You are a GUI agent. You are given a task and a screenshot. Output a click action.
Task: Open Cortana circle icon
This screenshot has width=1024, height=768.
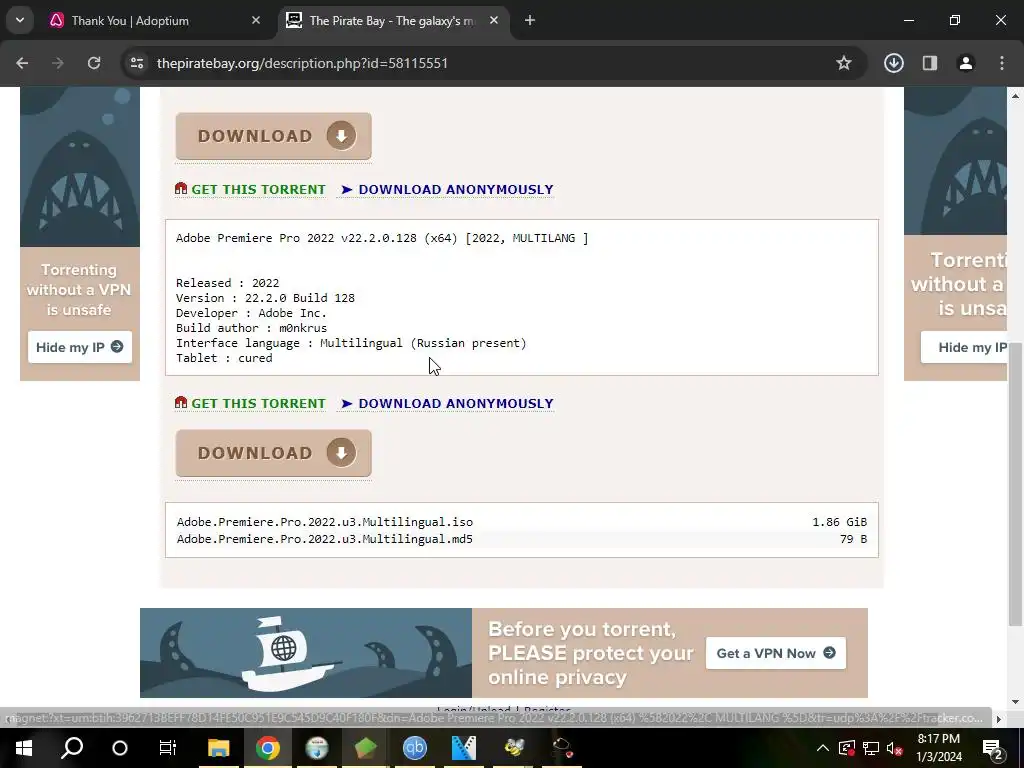120,748
